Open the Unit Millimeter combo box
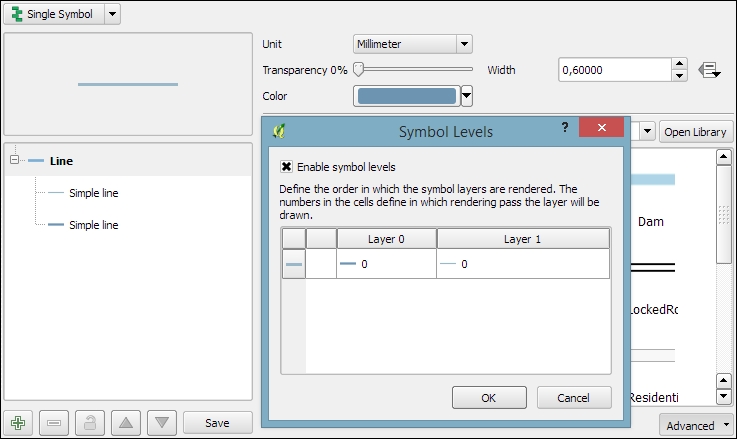 tap(413, 44)
